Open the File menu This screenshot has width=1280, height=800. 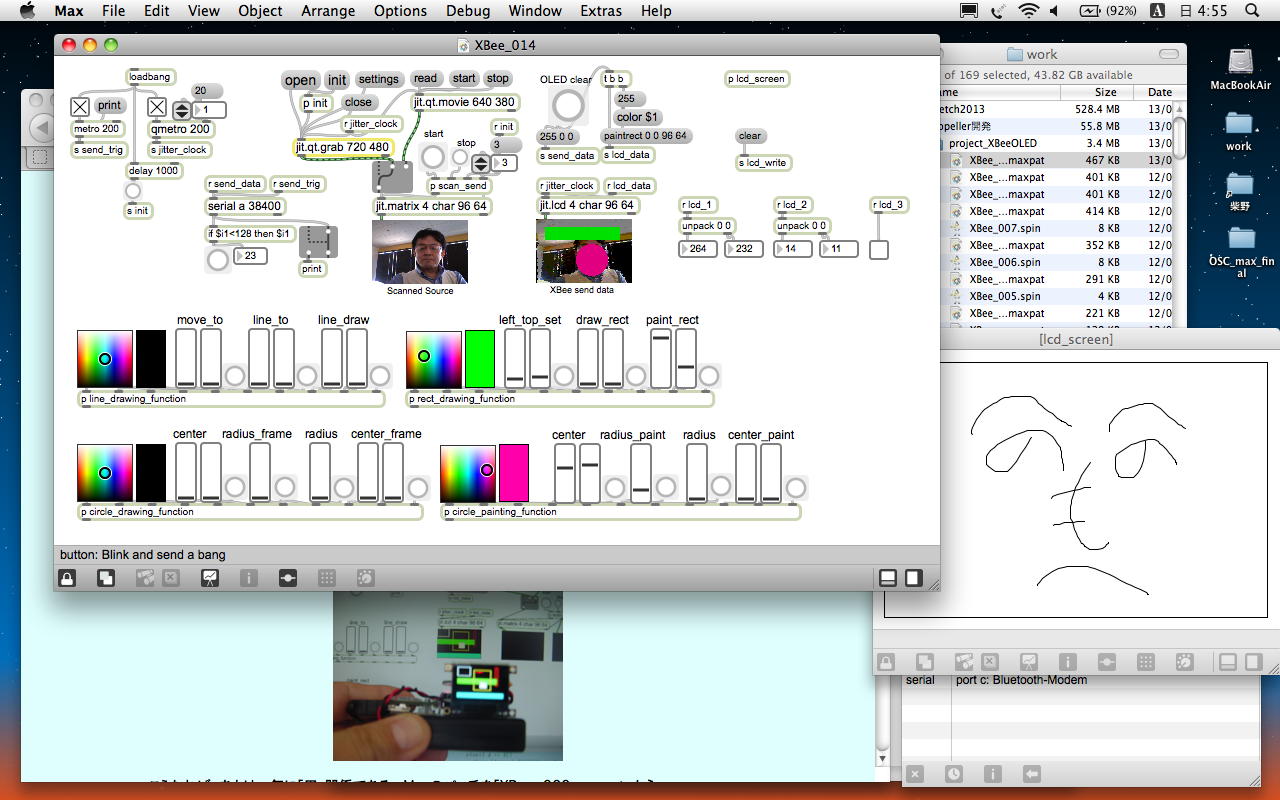pyautogui.click(x=113, y=11)
